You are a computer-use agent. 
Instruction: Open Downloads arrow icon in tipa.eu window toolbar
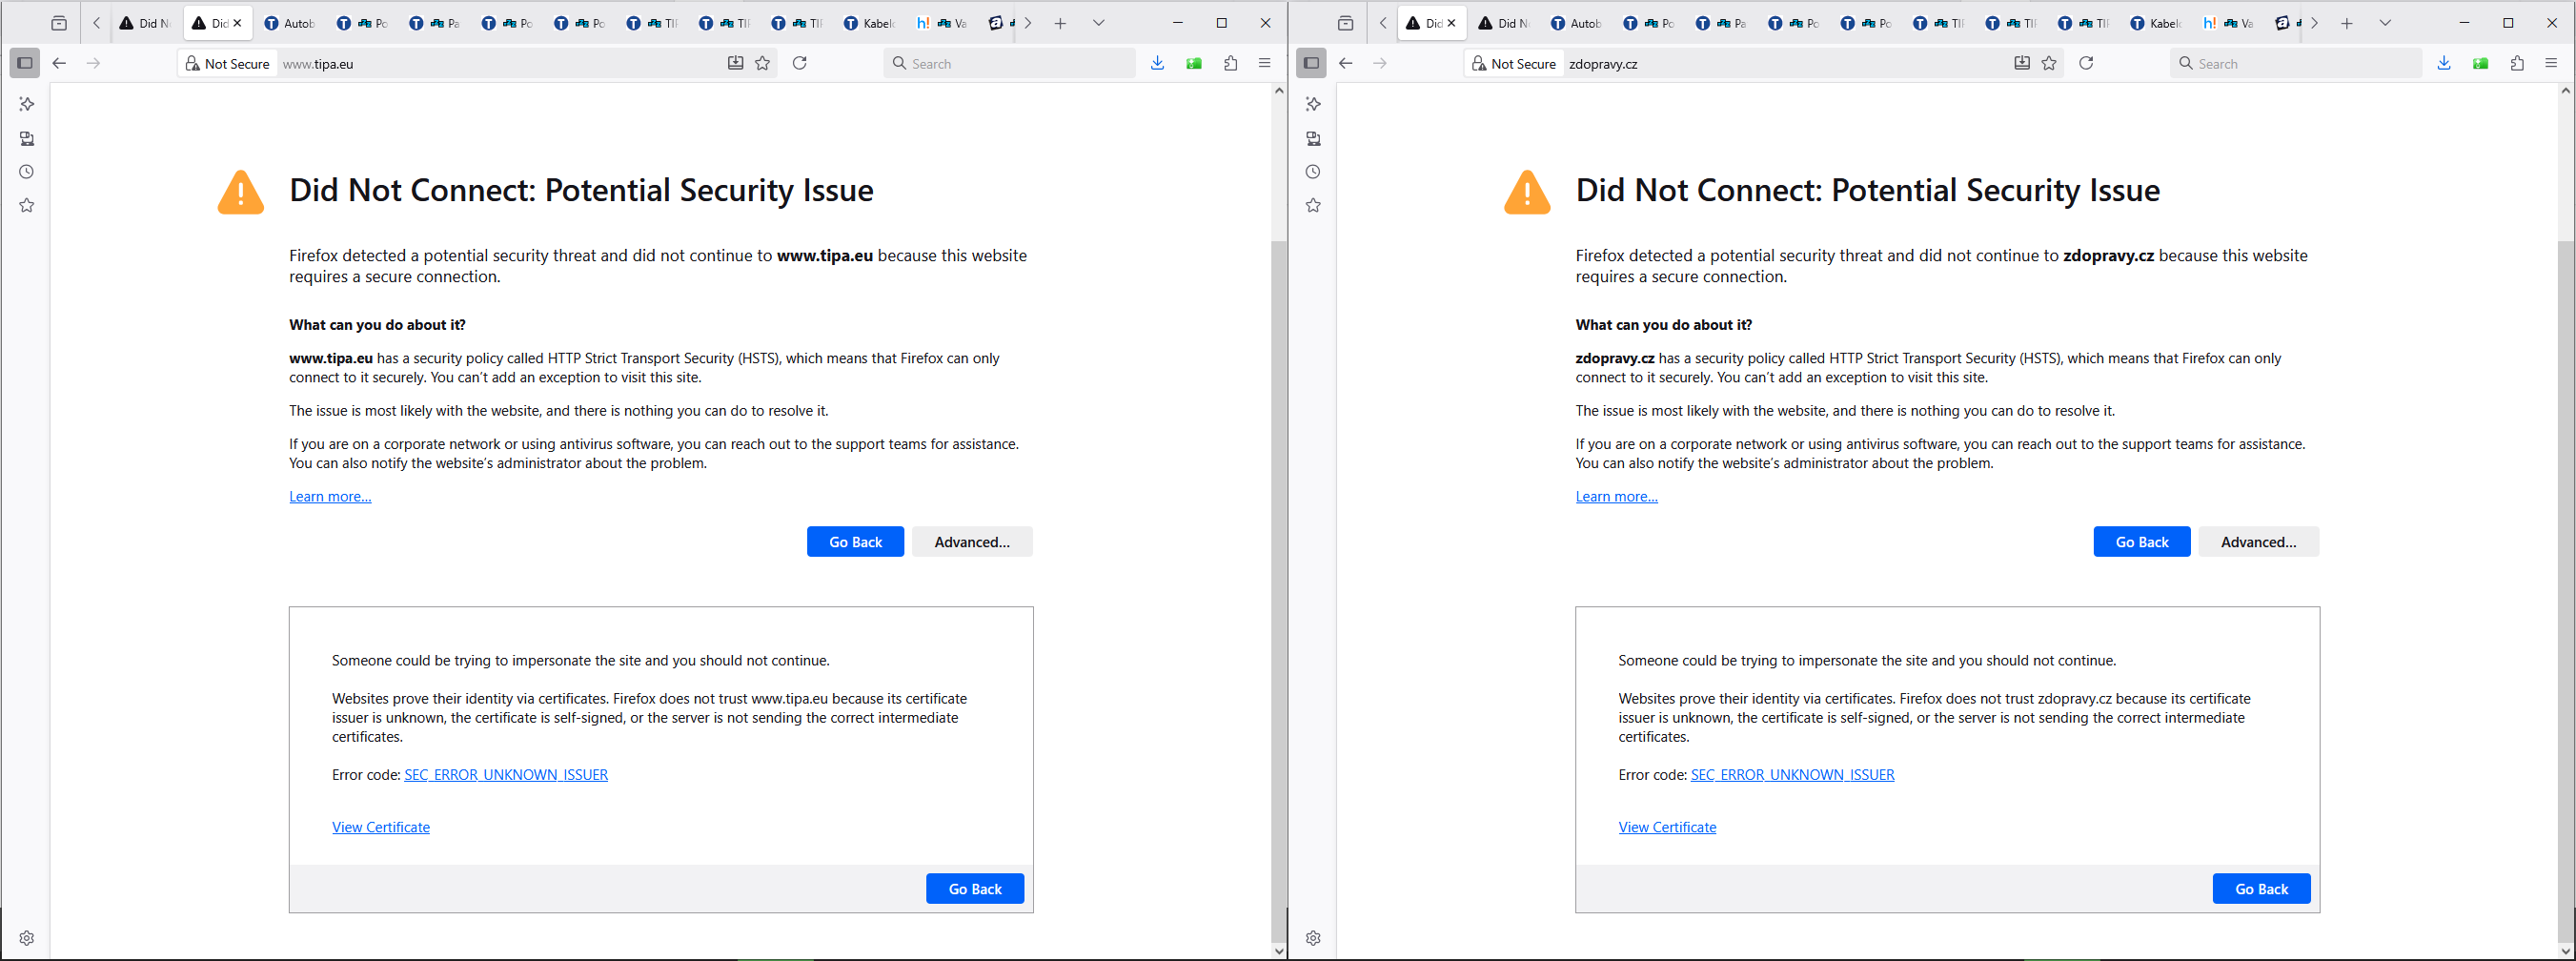tap(1157, 63)
